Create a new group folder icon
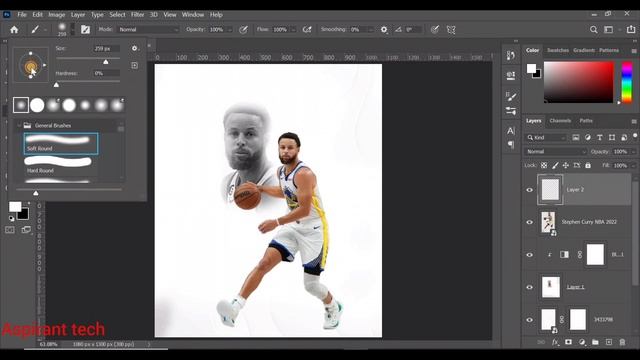Image resolution: width=640 pixels, height=360 pixels. pyautogui.click(x=595, y=342)
